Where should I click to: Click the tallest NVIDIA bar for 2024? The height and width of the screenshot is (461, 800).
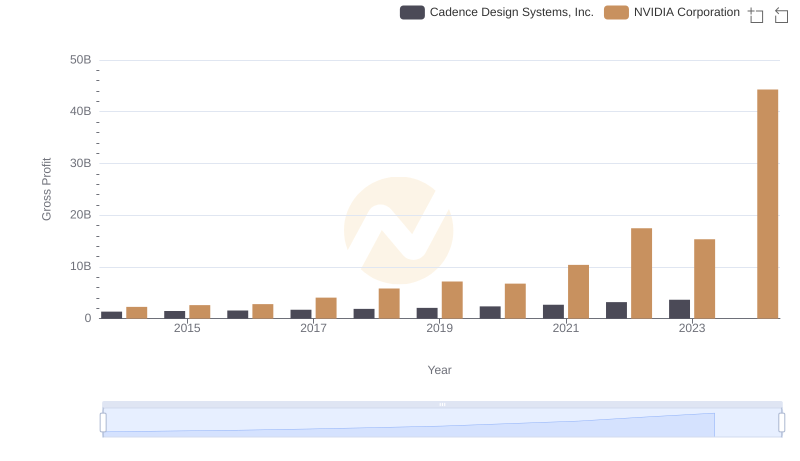tap(767, 204)
